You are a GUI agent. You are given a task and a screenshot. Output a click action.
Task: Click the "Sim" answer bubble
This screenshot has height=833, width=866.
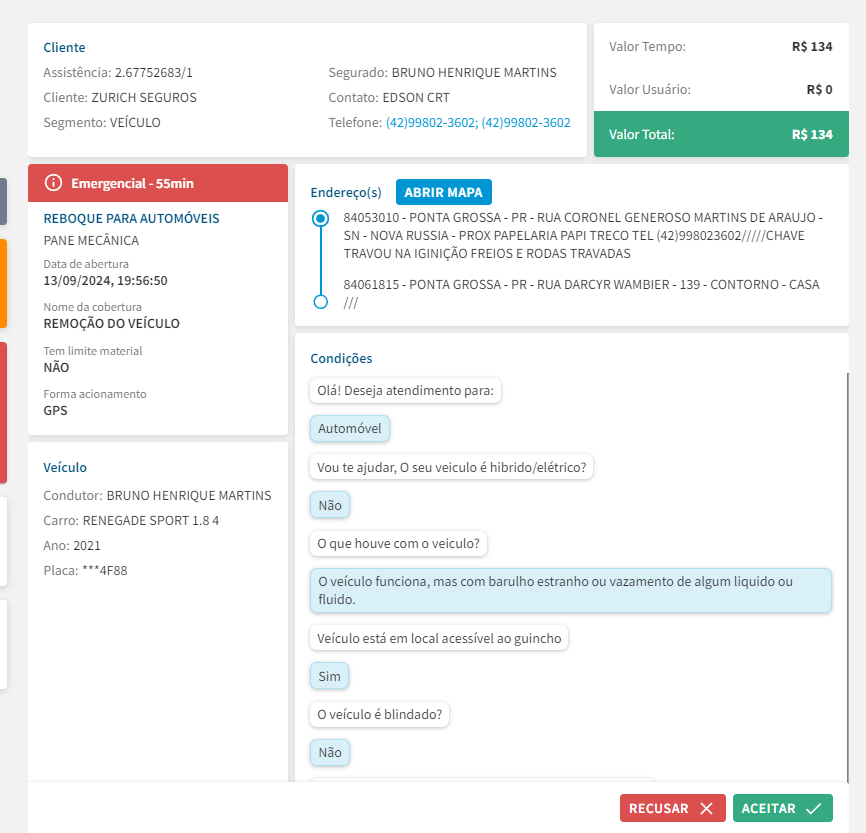pos(329,677)
